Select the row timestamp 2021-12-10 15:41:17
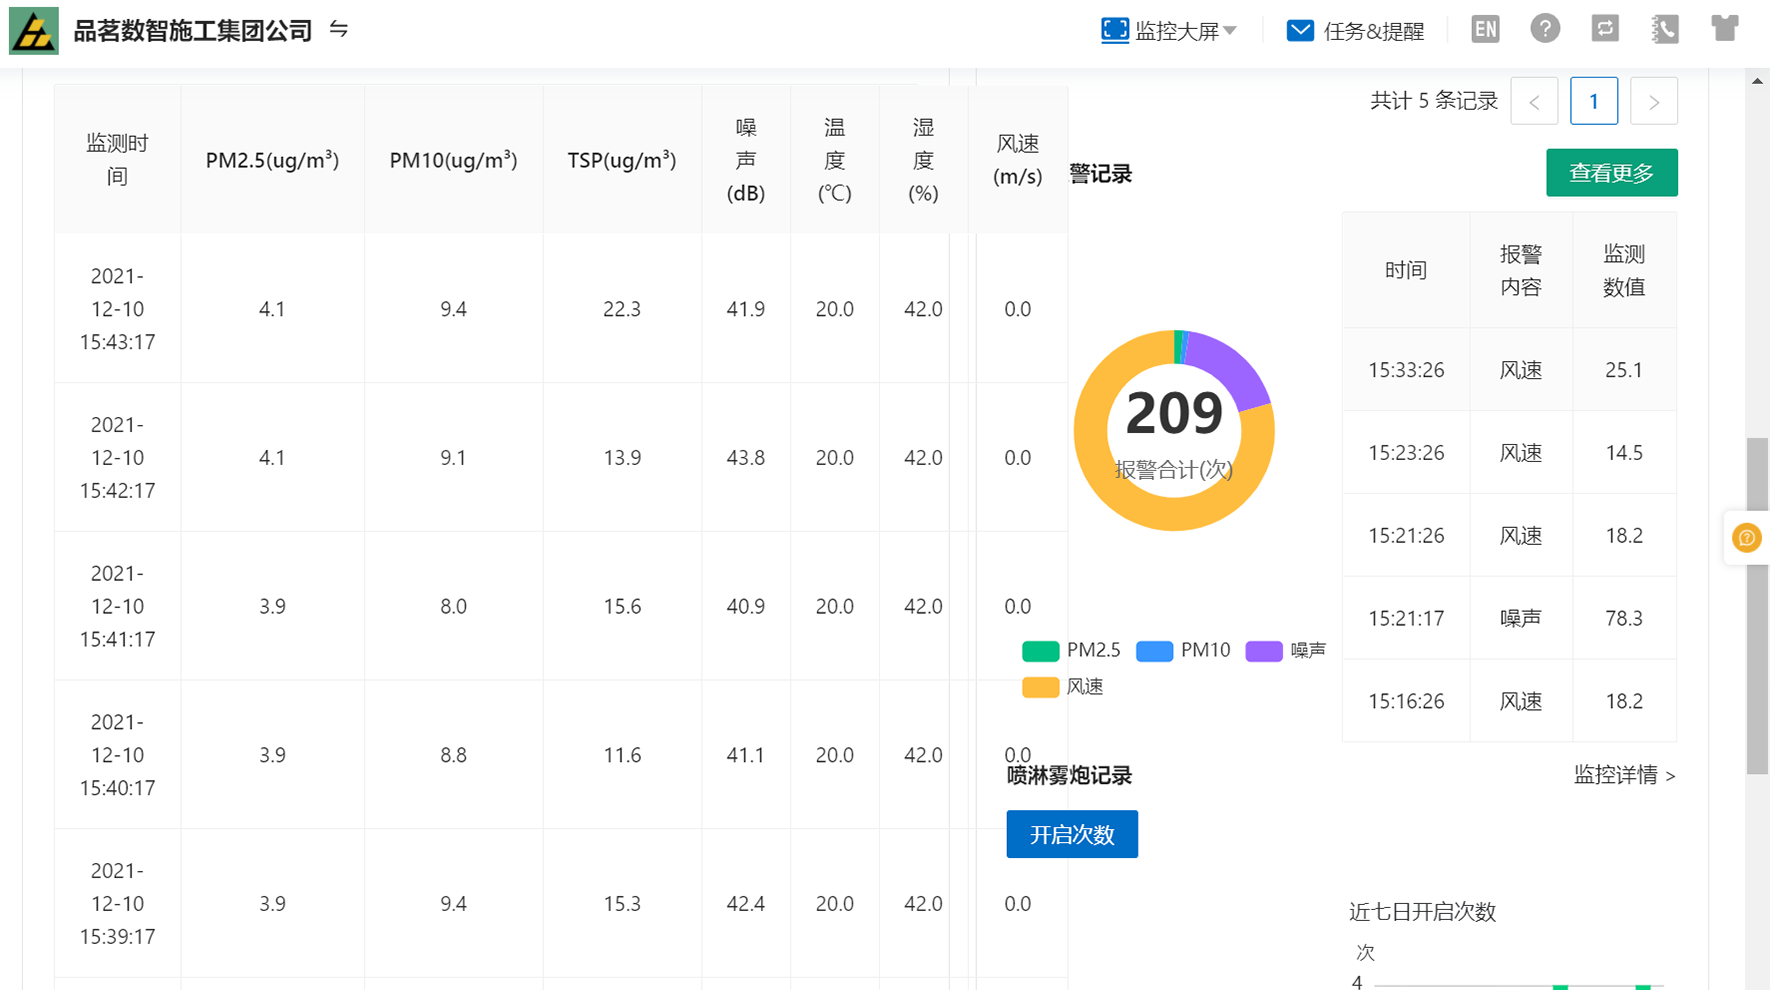This screenshot has width=1770, height=990. [117, 606]
